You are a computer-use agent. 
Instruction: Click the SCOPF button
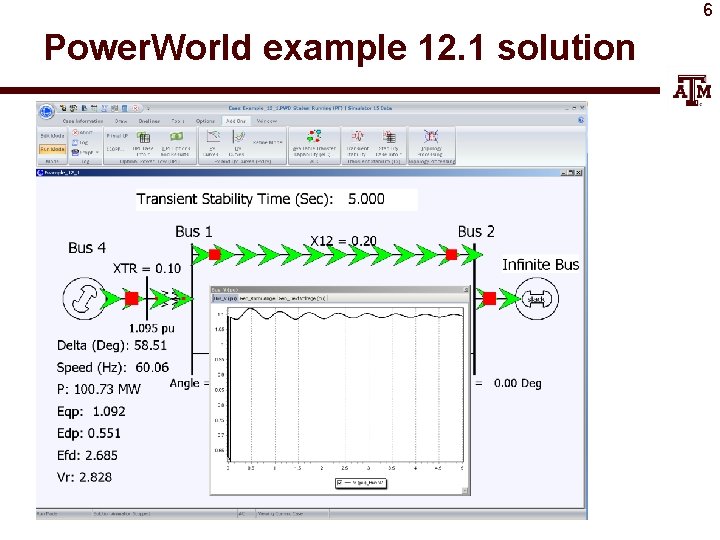115,149
